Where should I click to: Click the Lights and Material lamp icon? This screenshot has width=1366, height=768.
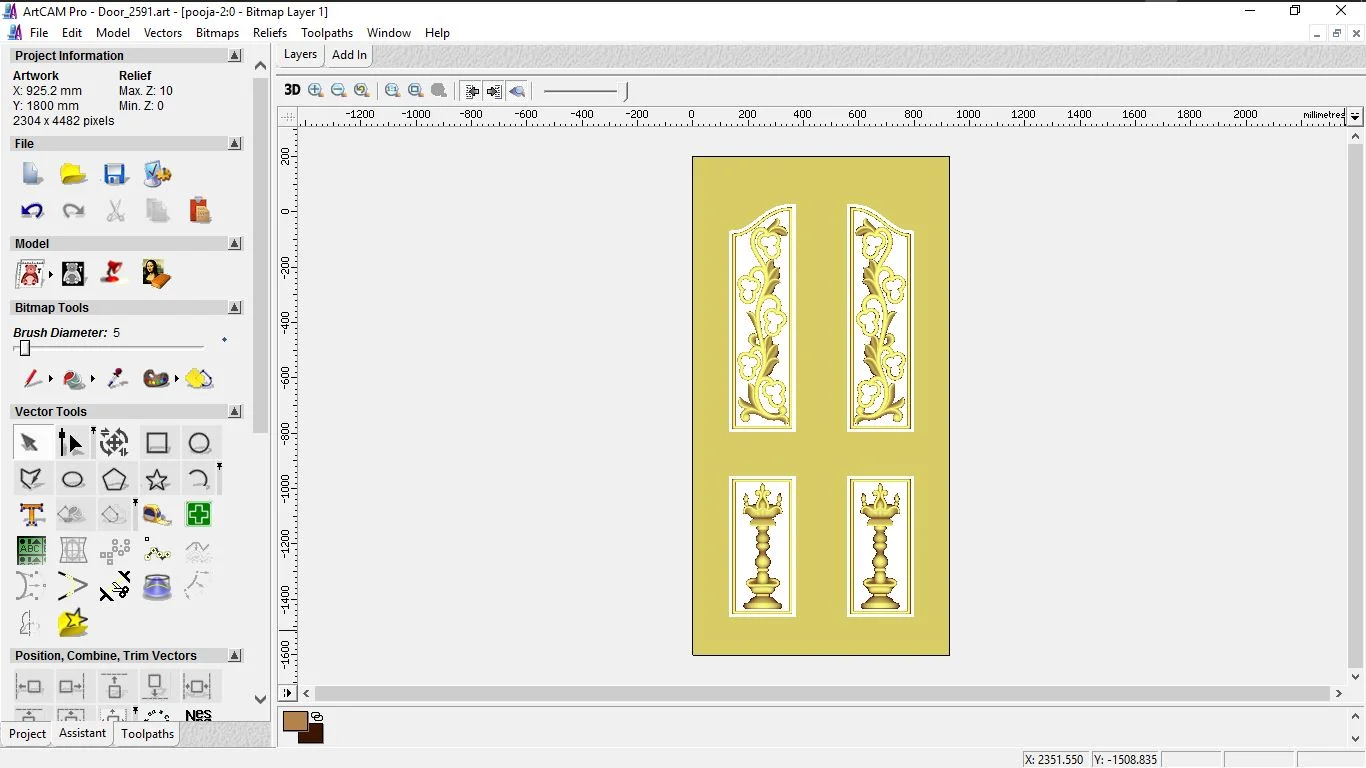point(114,273)
